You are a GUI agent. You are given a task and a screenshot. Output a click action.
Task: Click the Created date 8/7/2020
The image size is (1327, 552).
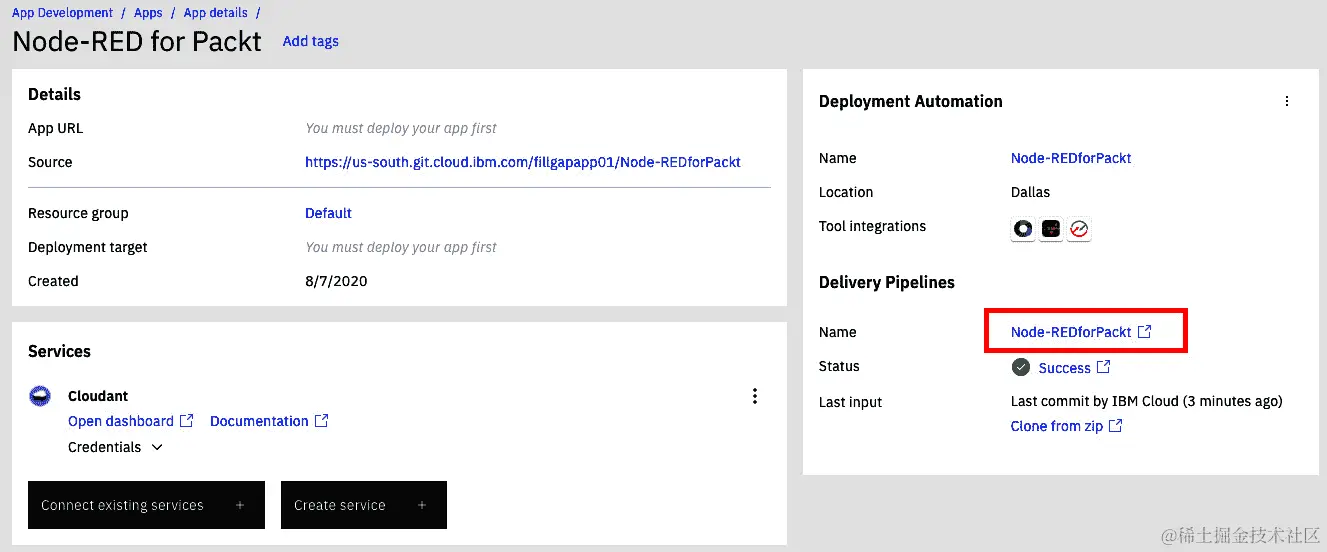pyautogui.click(x=336, y=281)
